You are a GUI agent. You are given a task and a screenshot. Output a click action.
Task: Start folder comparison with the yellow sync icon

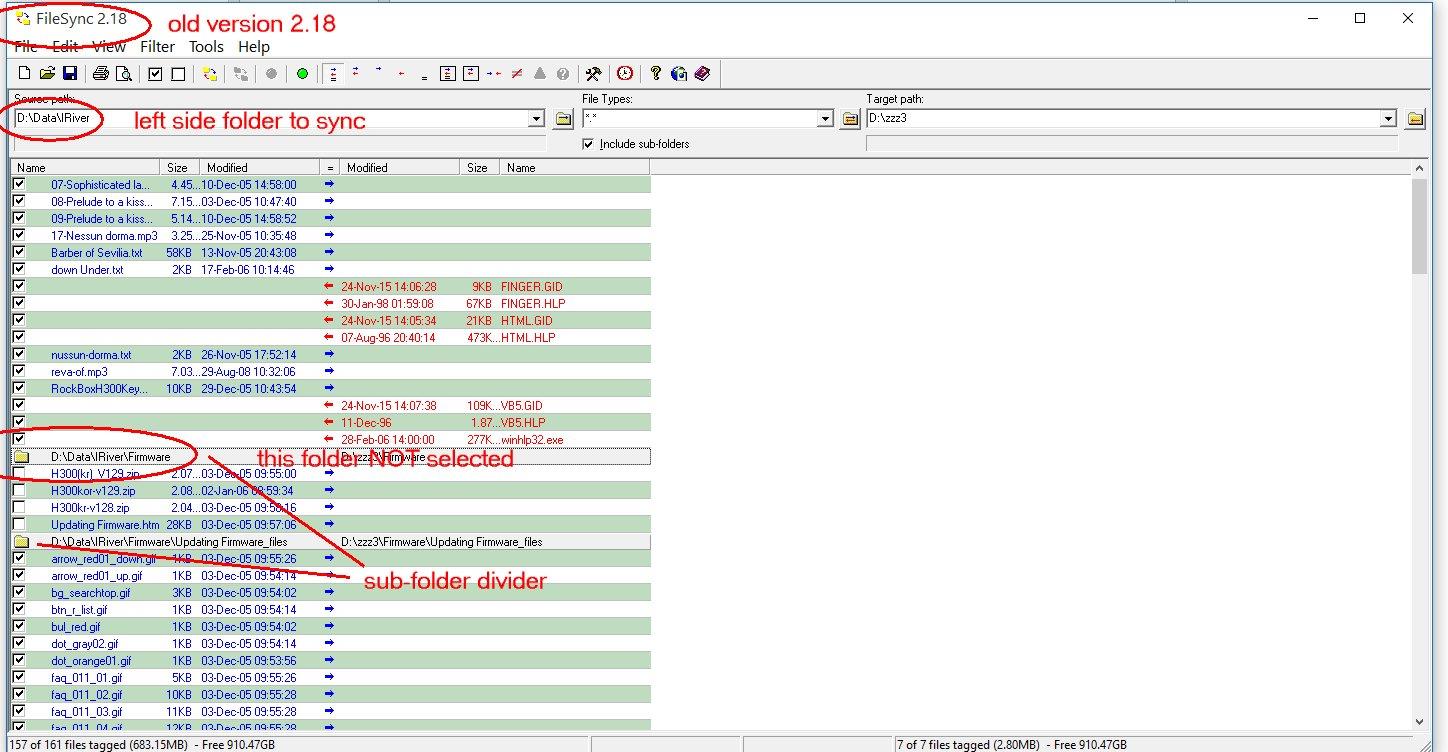coord(210,73)
